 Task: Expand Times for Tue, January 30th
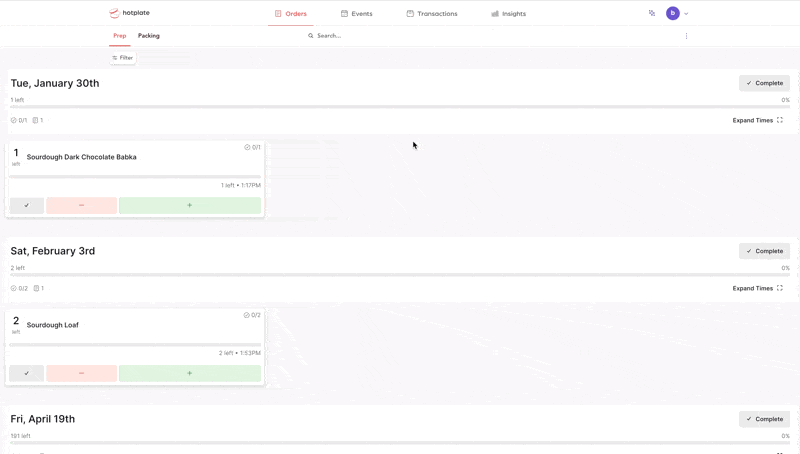pyautogui.click(x=753, y=120)
